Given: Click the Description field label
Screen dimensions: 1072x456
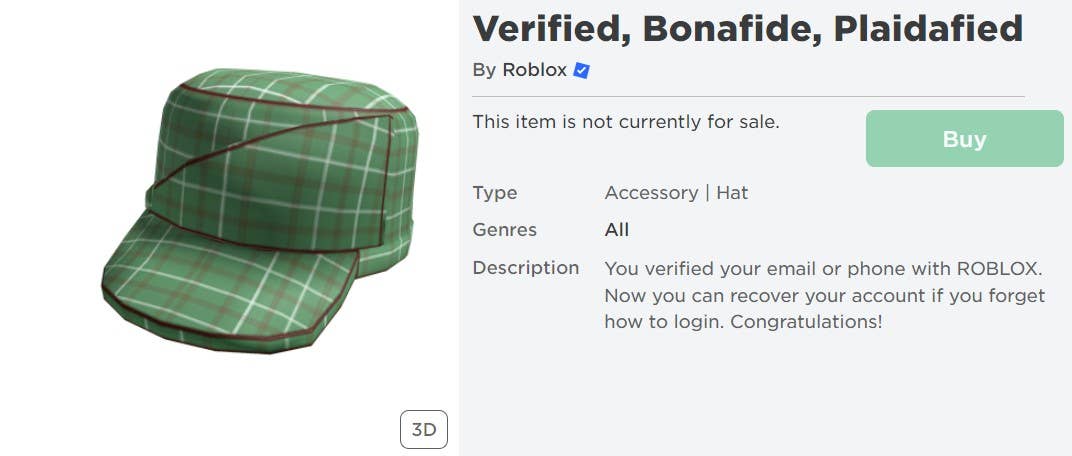Looking at the screenshot, I should pos(526,268).
